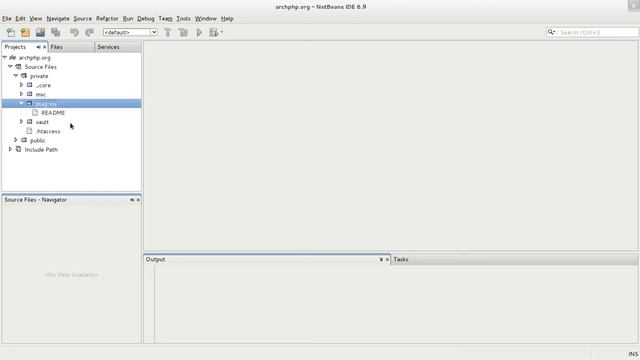The height and width of the screenshot is (360, 640).
Task: Click the Save All toolbar icon
Action: [56, 32]
